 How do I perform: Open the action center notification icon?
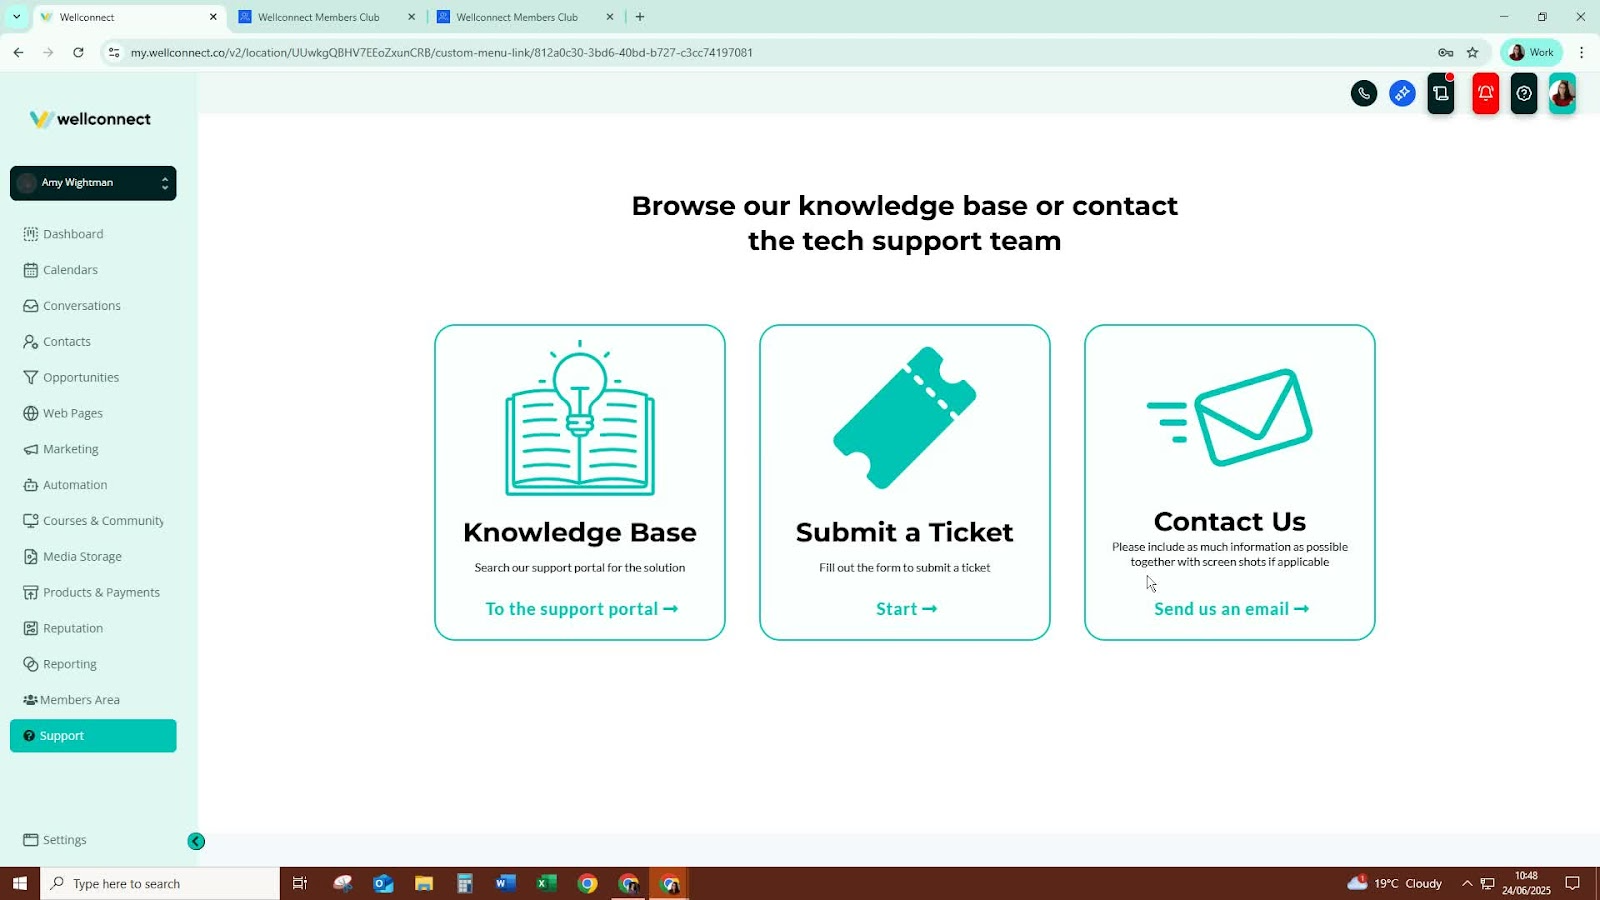(1572, 884)
